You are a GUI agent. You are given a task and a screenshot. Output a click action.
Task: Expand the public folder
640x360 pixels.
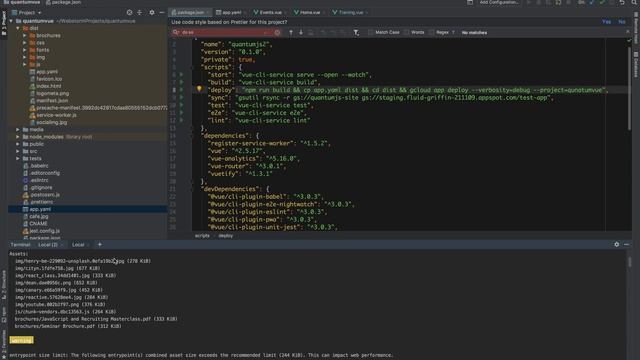point(18,144)
